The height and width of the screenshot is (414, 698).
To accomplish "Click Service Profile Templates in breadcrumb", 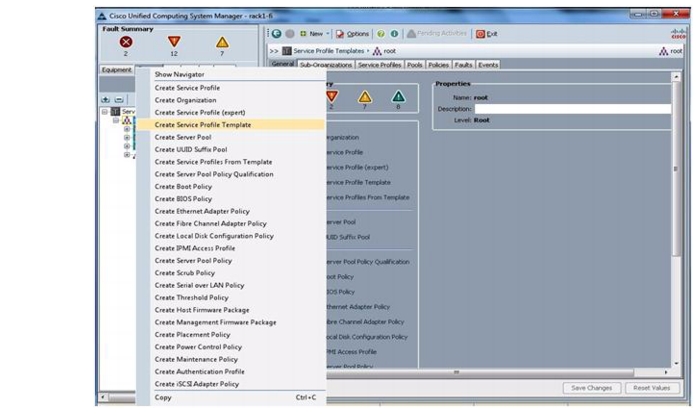I will tap(329, 51).
